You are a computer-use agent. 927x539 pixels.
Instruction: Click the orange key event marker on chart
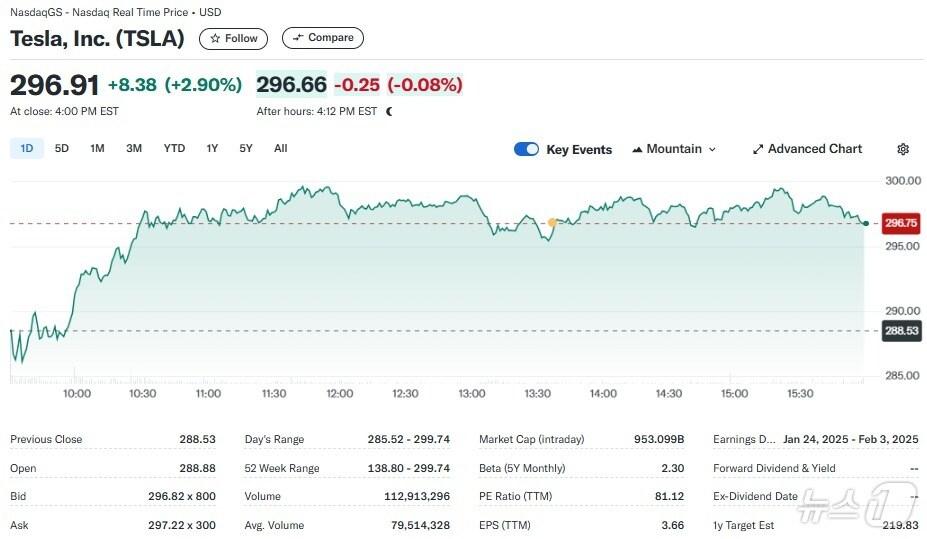coord(552,222)
